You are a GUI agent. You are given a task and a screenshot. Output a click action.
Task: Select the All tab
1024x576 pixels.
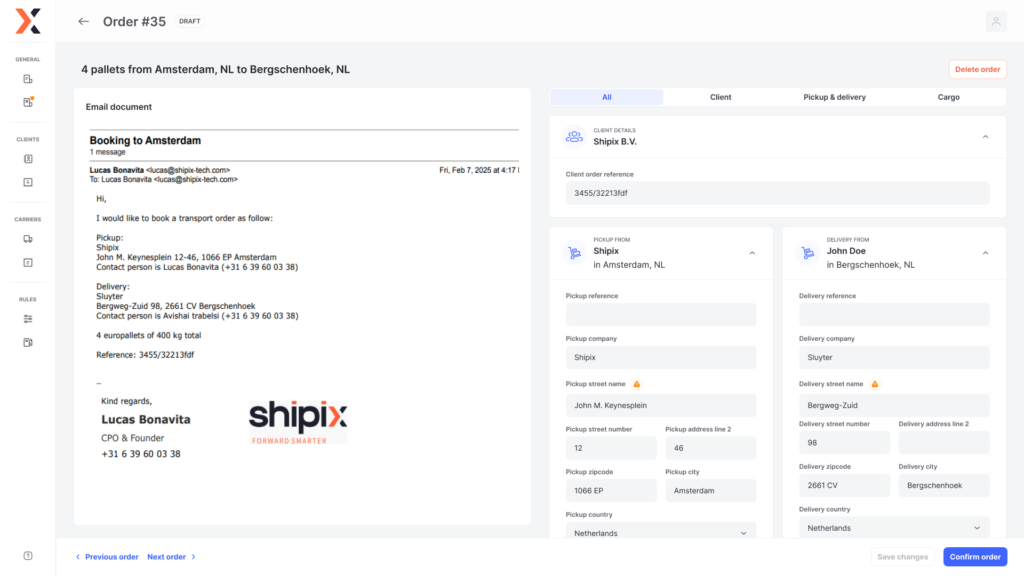coord(607,97)
